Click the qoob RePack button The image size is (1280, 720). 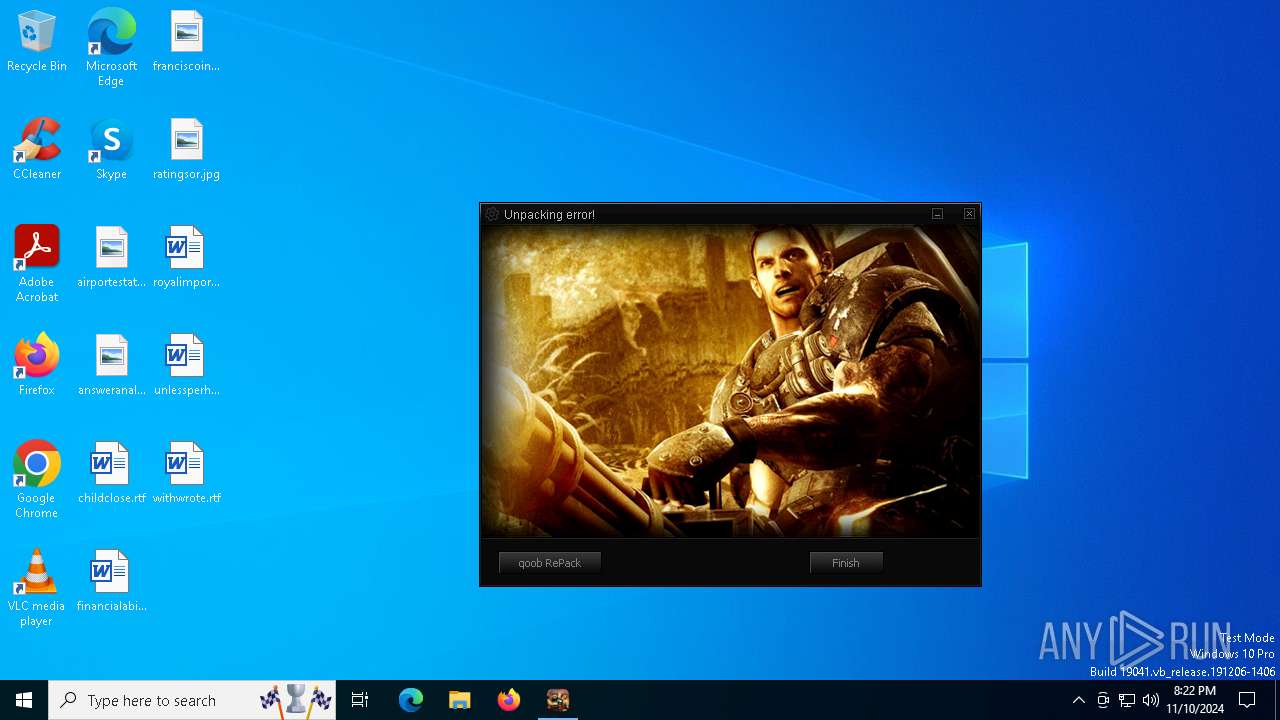pos(550,563)
